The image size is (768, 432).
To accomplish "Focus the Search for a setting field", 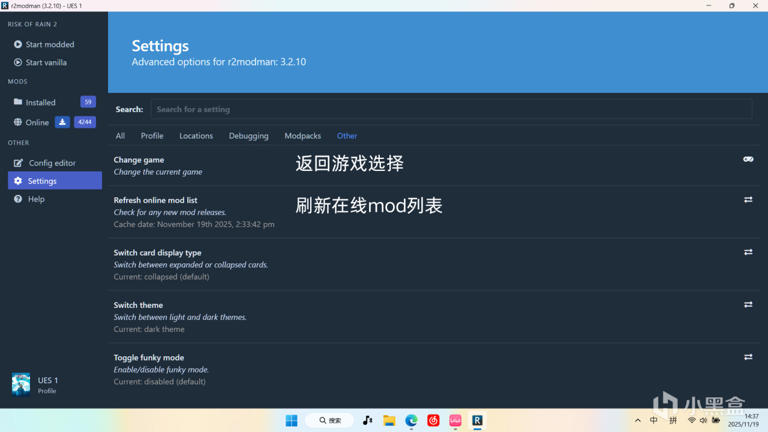I will [451, 109].
